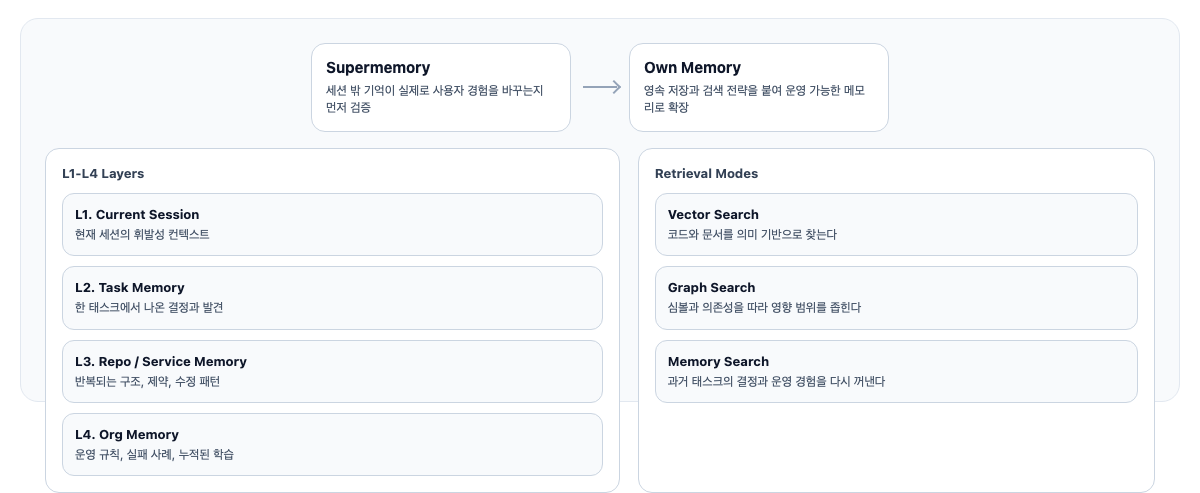Click the description under Graph Search
This screenshot has width=1200, height=493.
(764, 307)
